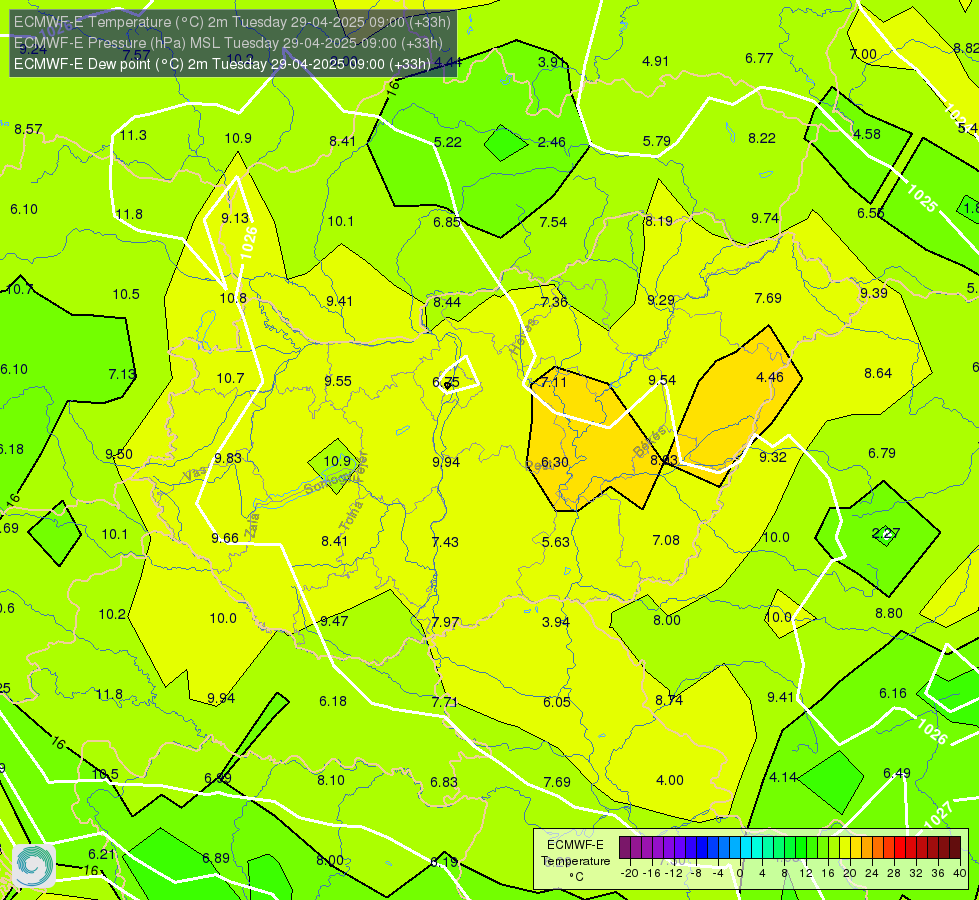Click the dew point value 7.36
The height and width of the screenshot is (900, 979).
coord(554,302)
